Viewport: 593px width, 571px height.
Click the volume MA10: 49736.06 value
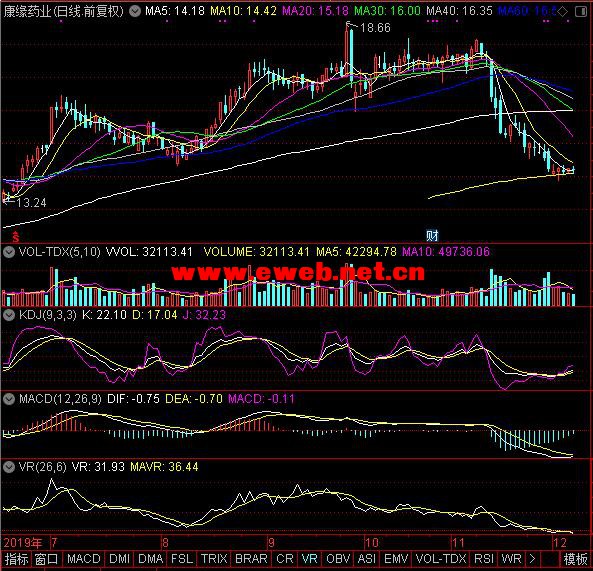tap(446, 252)
